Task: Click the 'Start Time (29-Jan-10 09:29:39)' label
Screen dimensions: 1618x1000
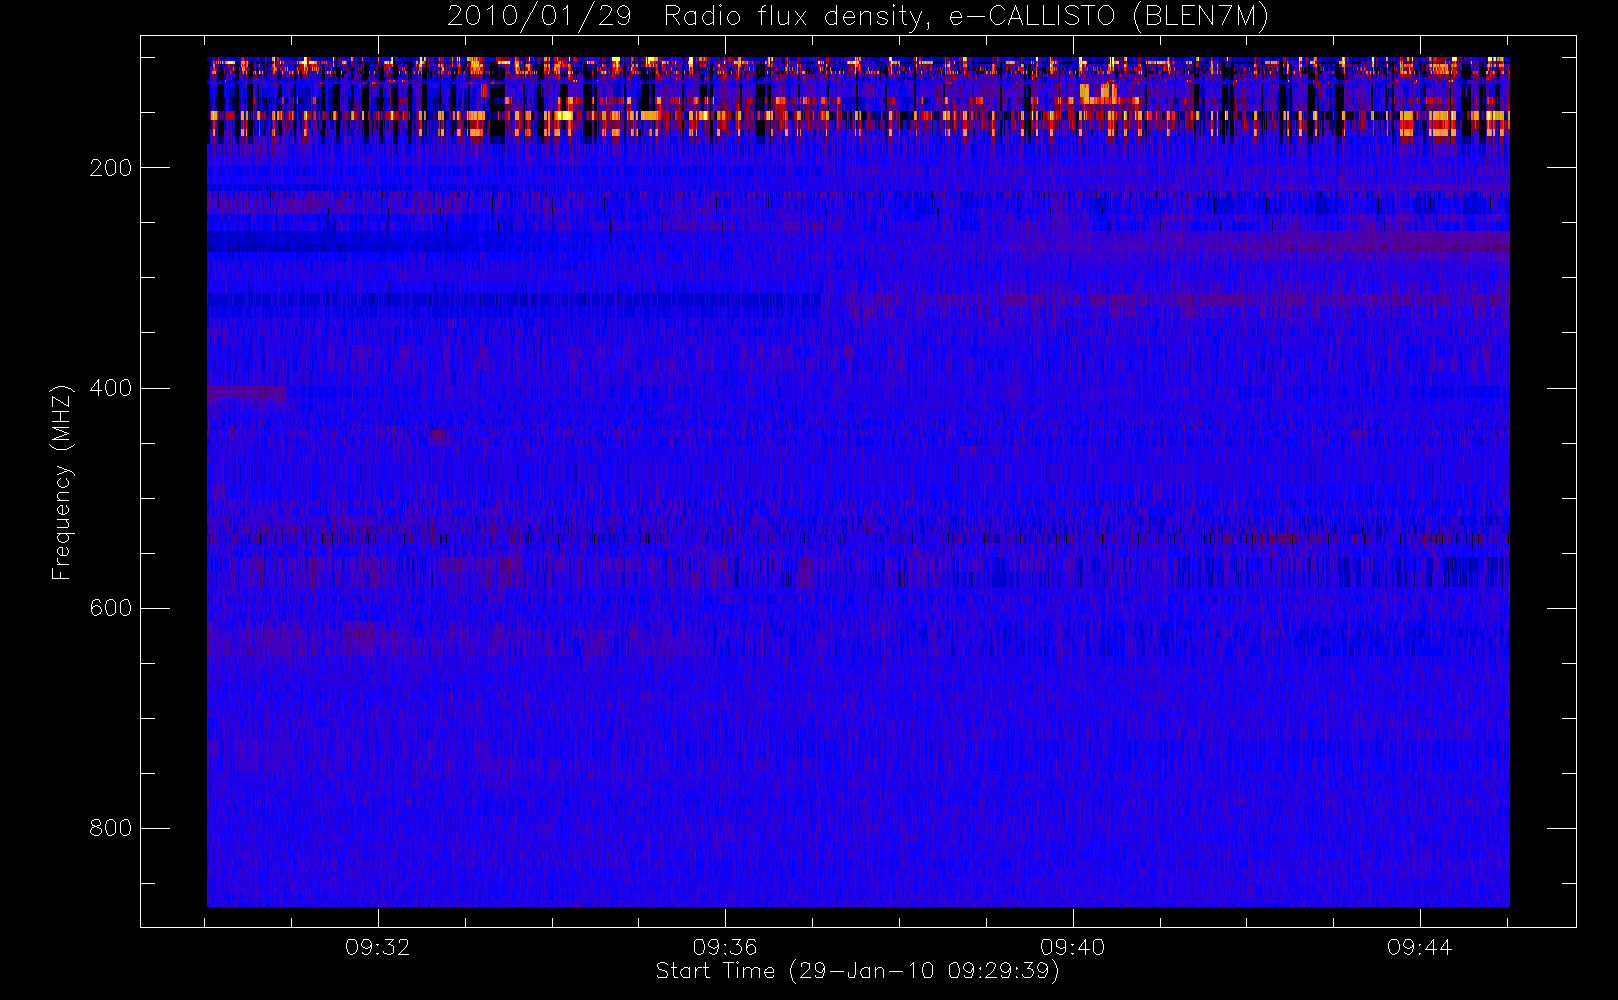Action: [x=857, y=971]
